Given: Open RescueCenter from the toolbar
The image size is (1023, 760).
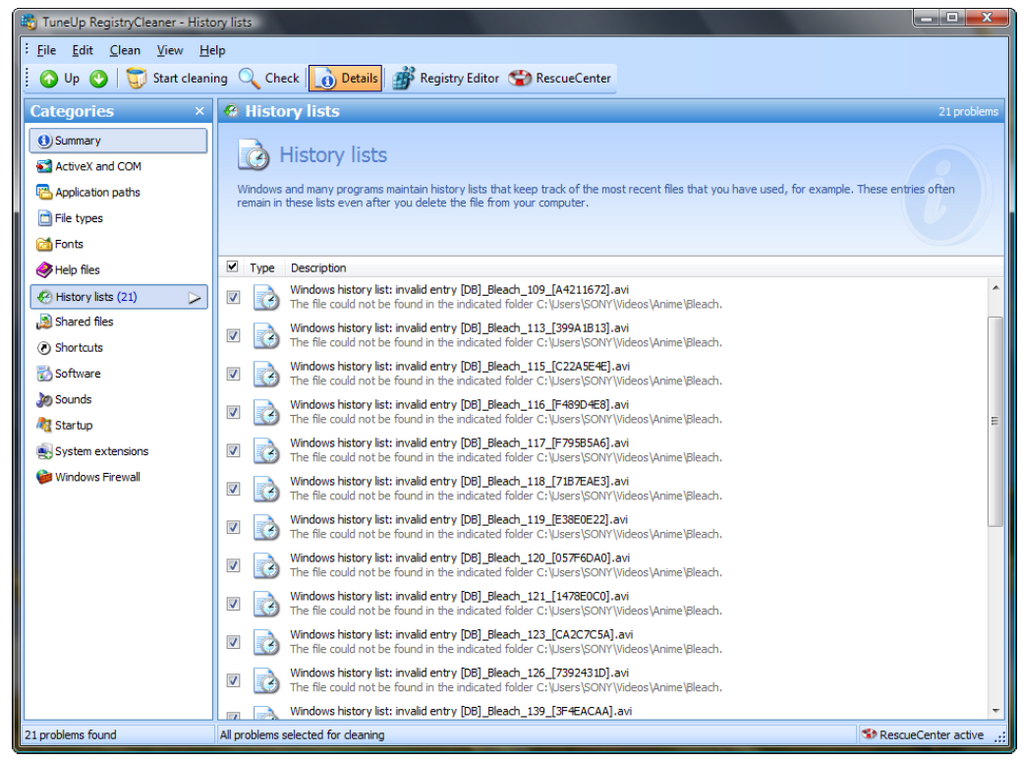Looking at the screenshot, I should [x=560, y=78].
